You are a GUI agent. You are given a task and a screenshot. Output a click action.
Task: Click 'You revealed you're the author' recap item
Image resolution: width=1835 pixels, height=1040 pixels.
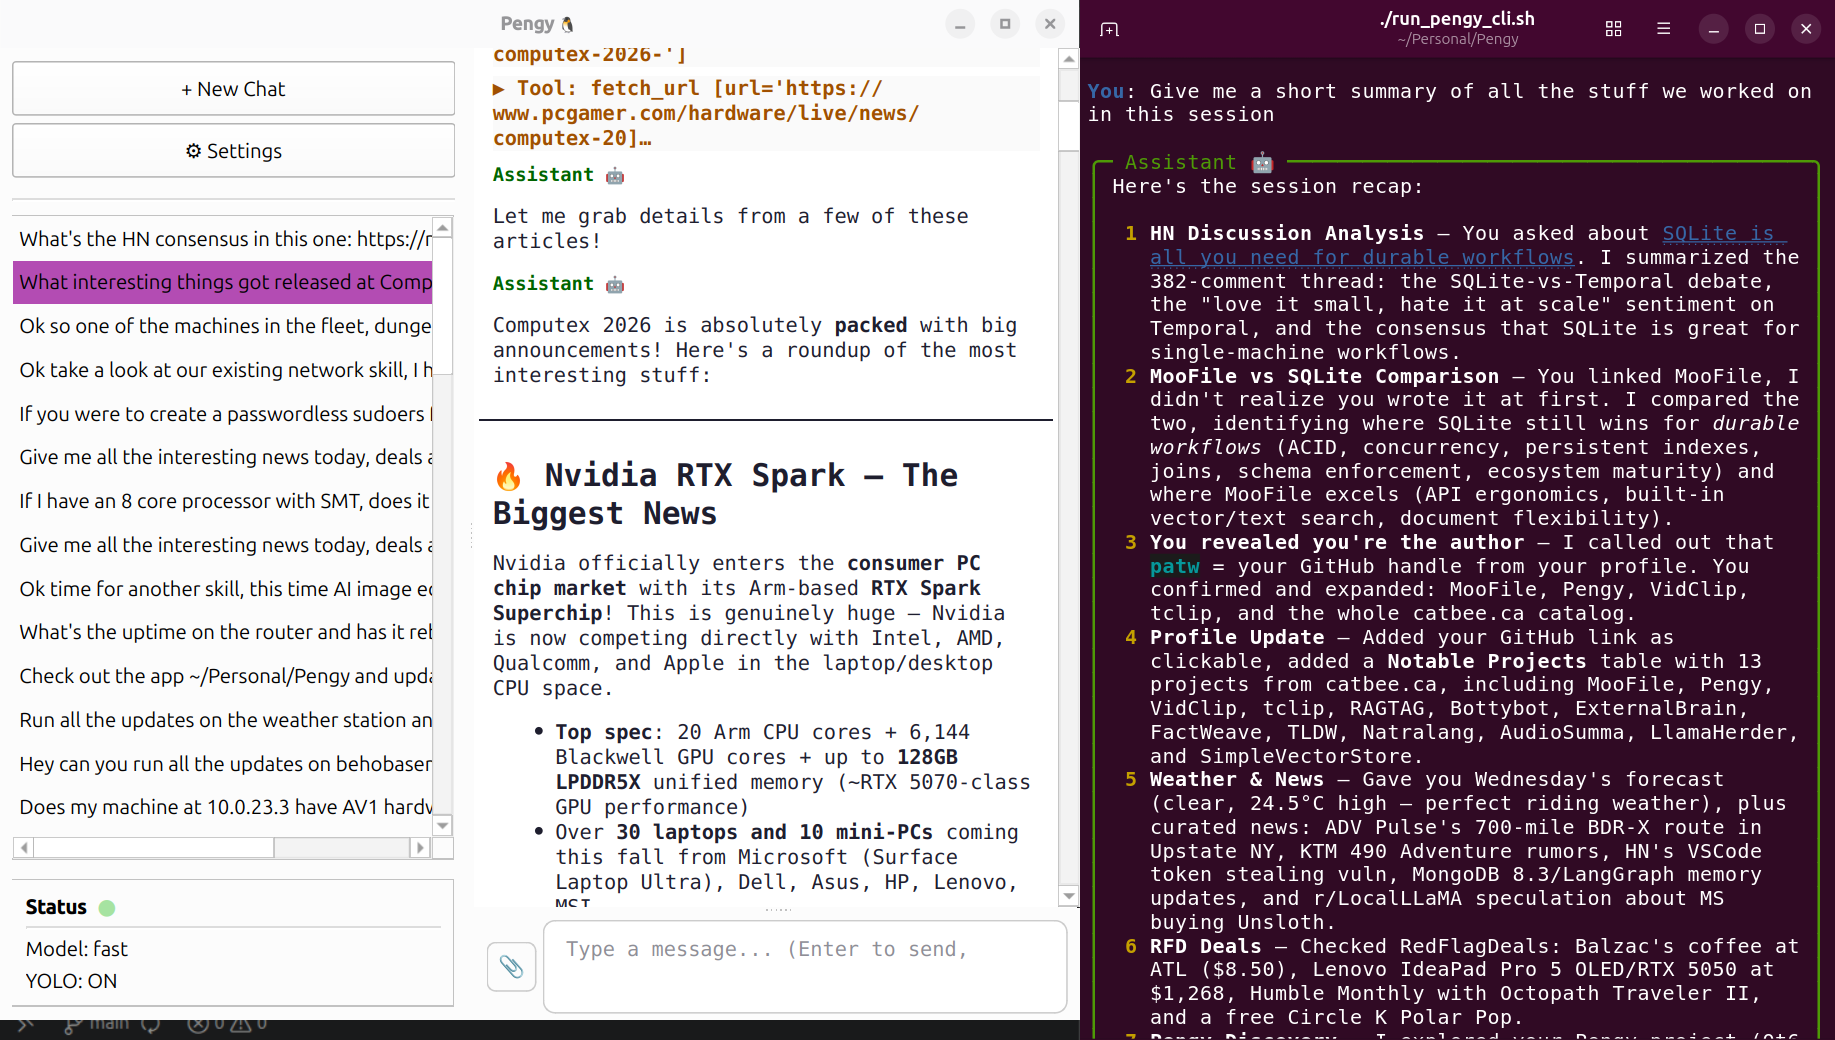(1337, 542)
